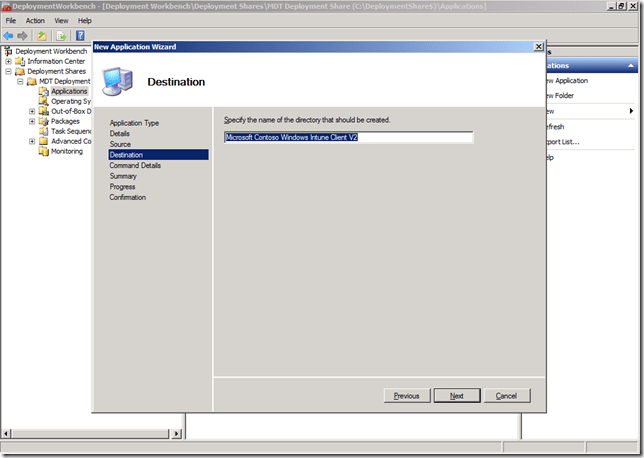Collapse the Deployment Shares node
Viewport: 644px width, 458px height.
point(8,71)
